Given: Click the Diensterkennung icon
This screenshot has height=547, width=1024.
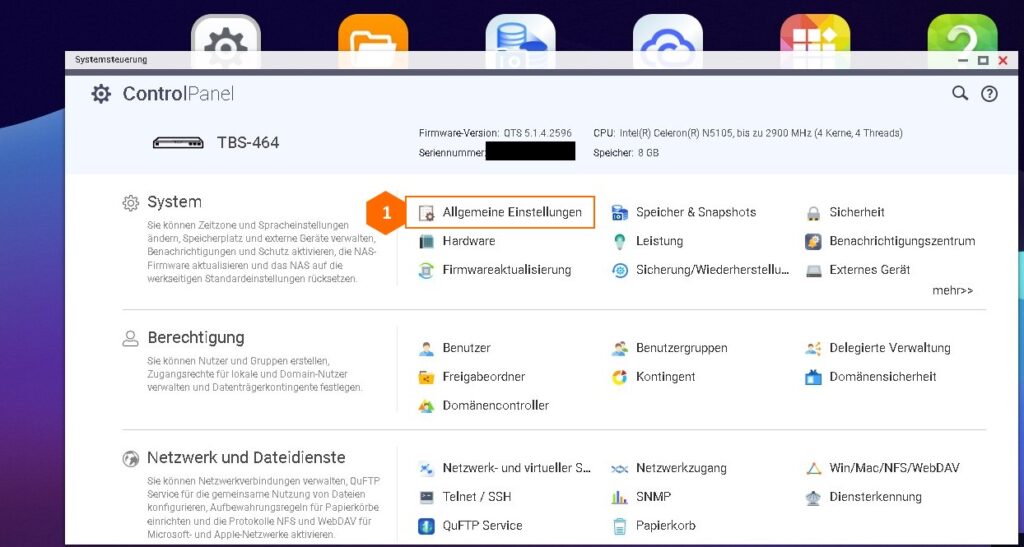Looking at the screenshot, I should click(813, 497).
